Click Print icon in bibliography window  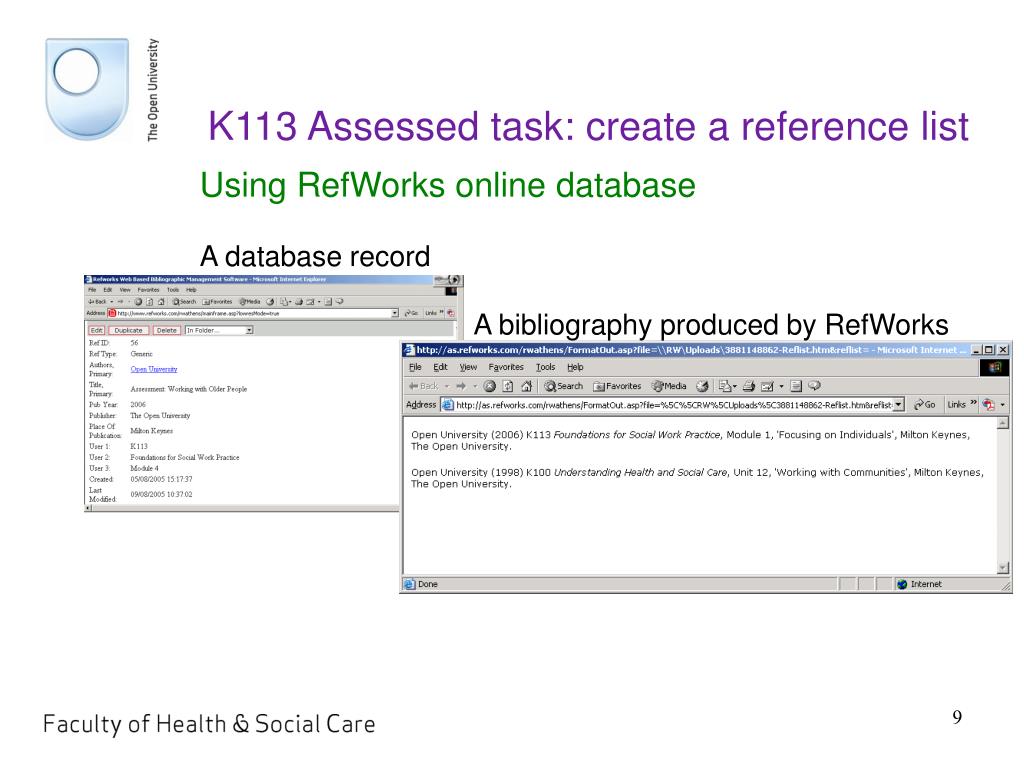click(748, 386)
